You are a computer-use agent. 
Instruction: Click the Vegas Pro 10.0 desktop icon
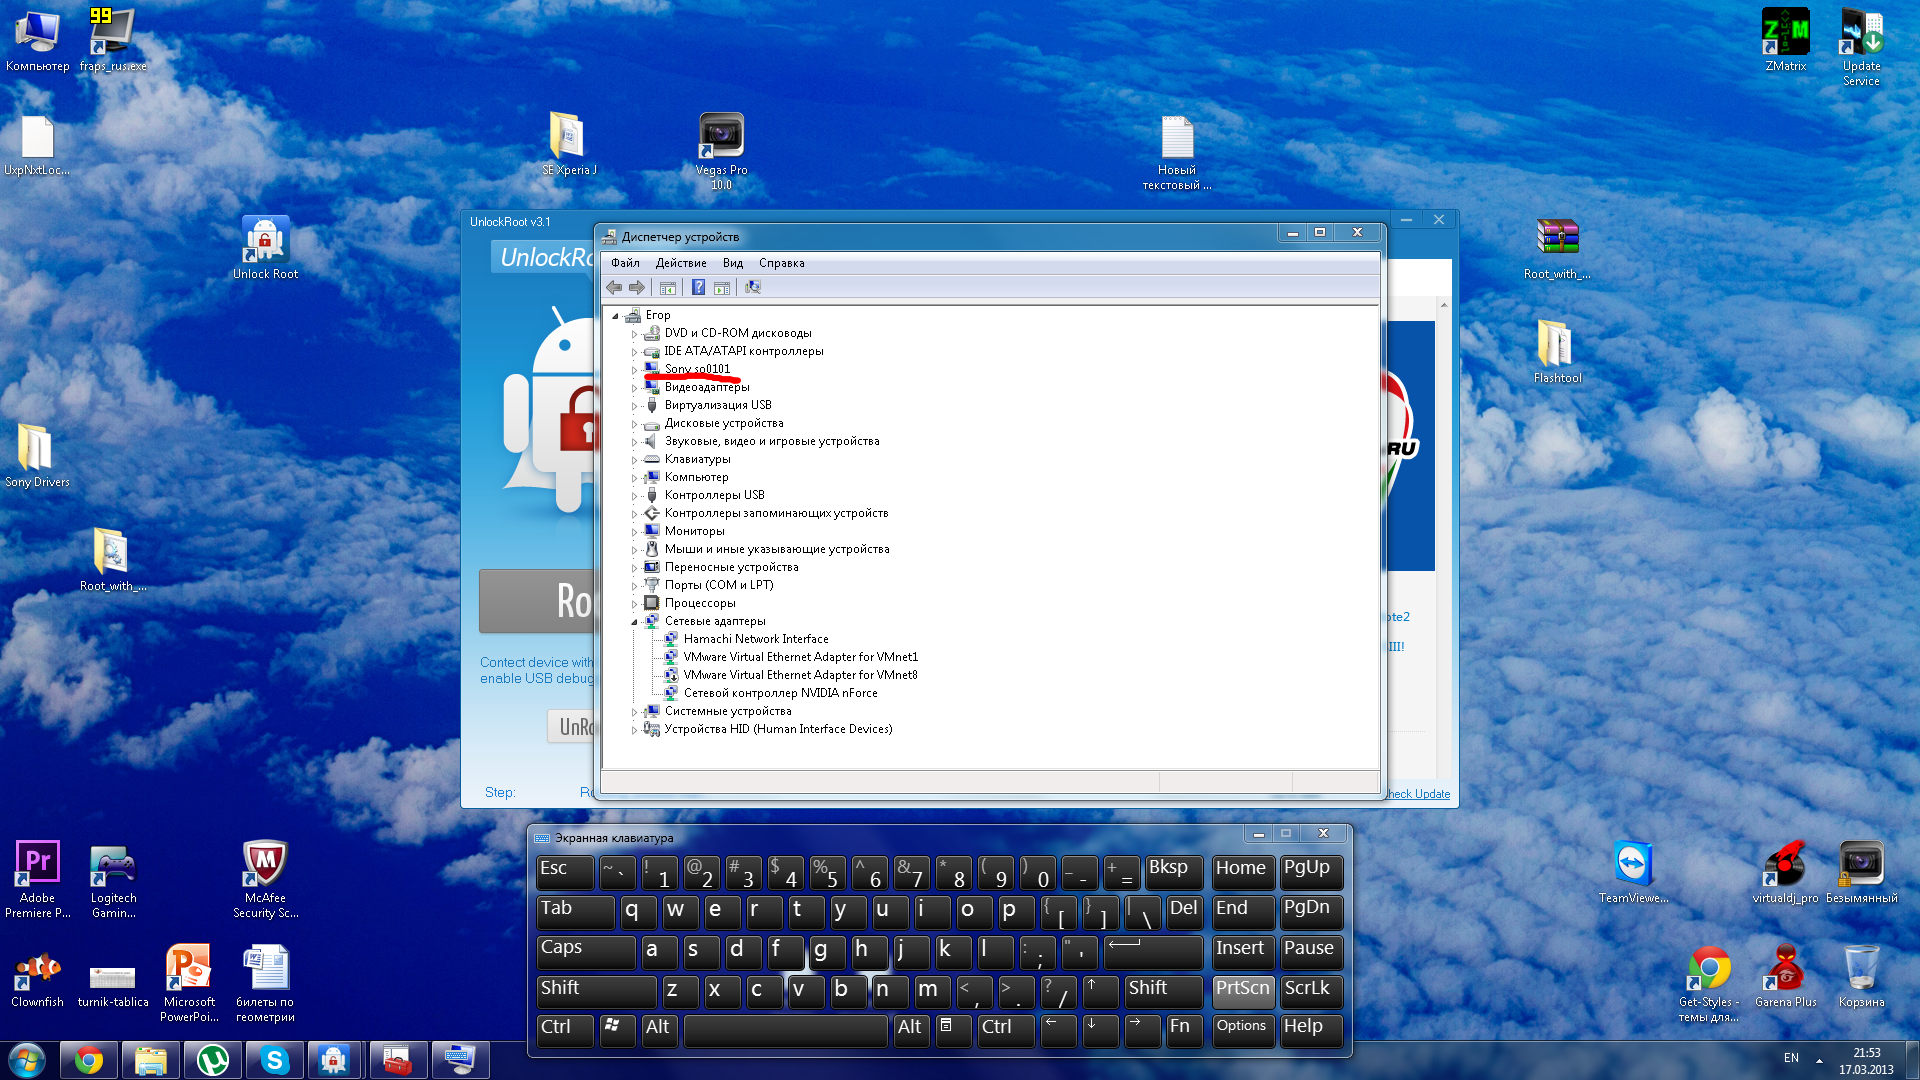[x=721, y=151]
